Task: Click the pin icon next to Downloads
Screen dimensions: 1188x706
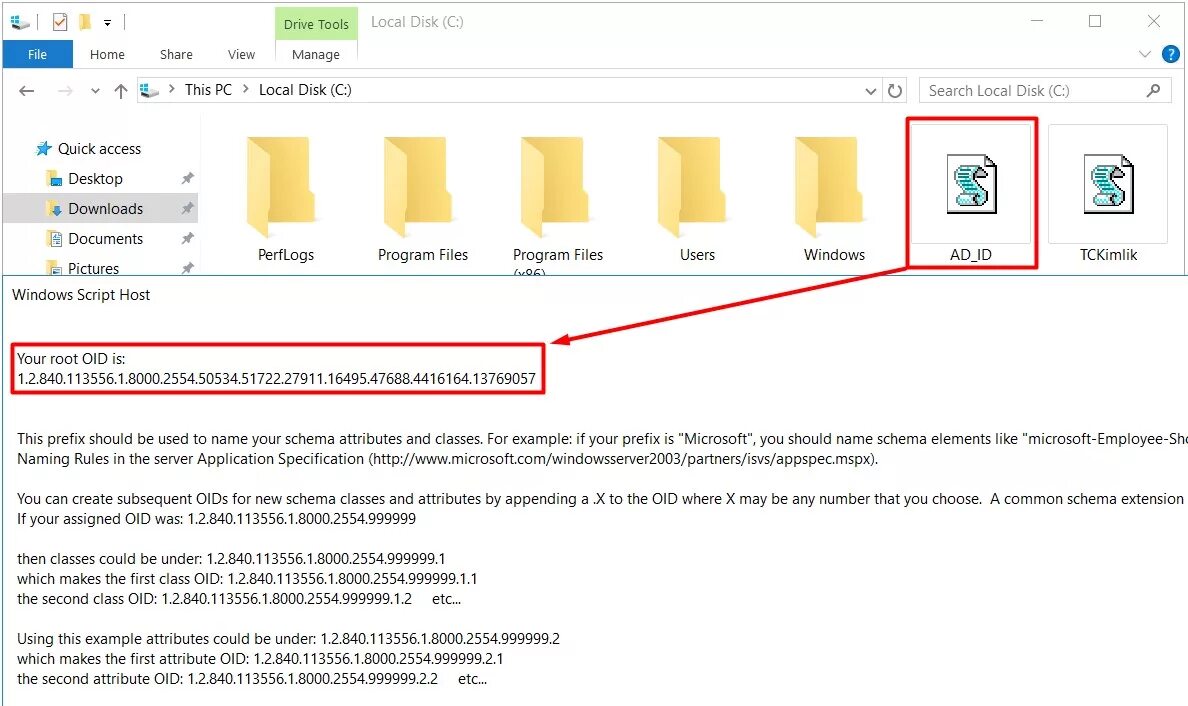Action: 187,208
